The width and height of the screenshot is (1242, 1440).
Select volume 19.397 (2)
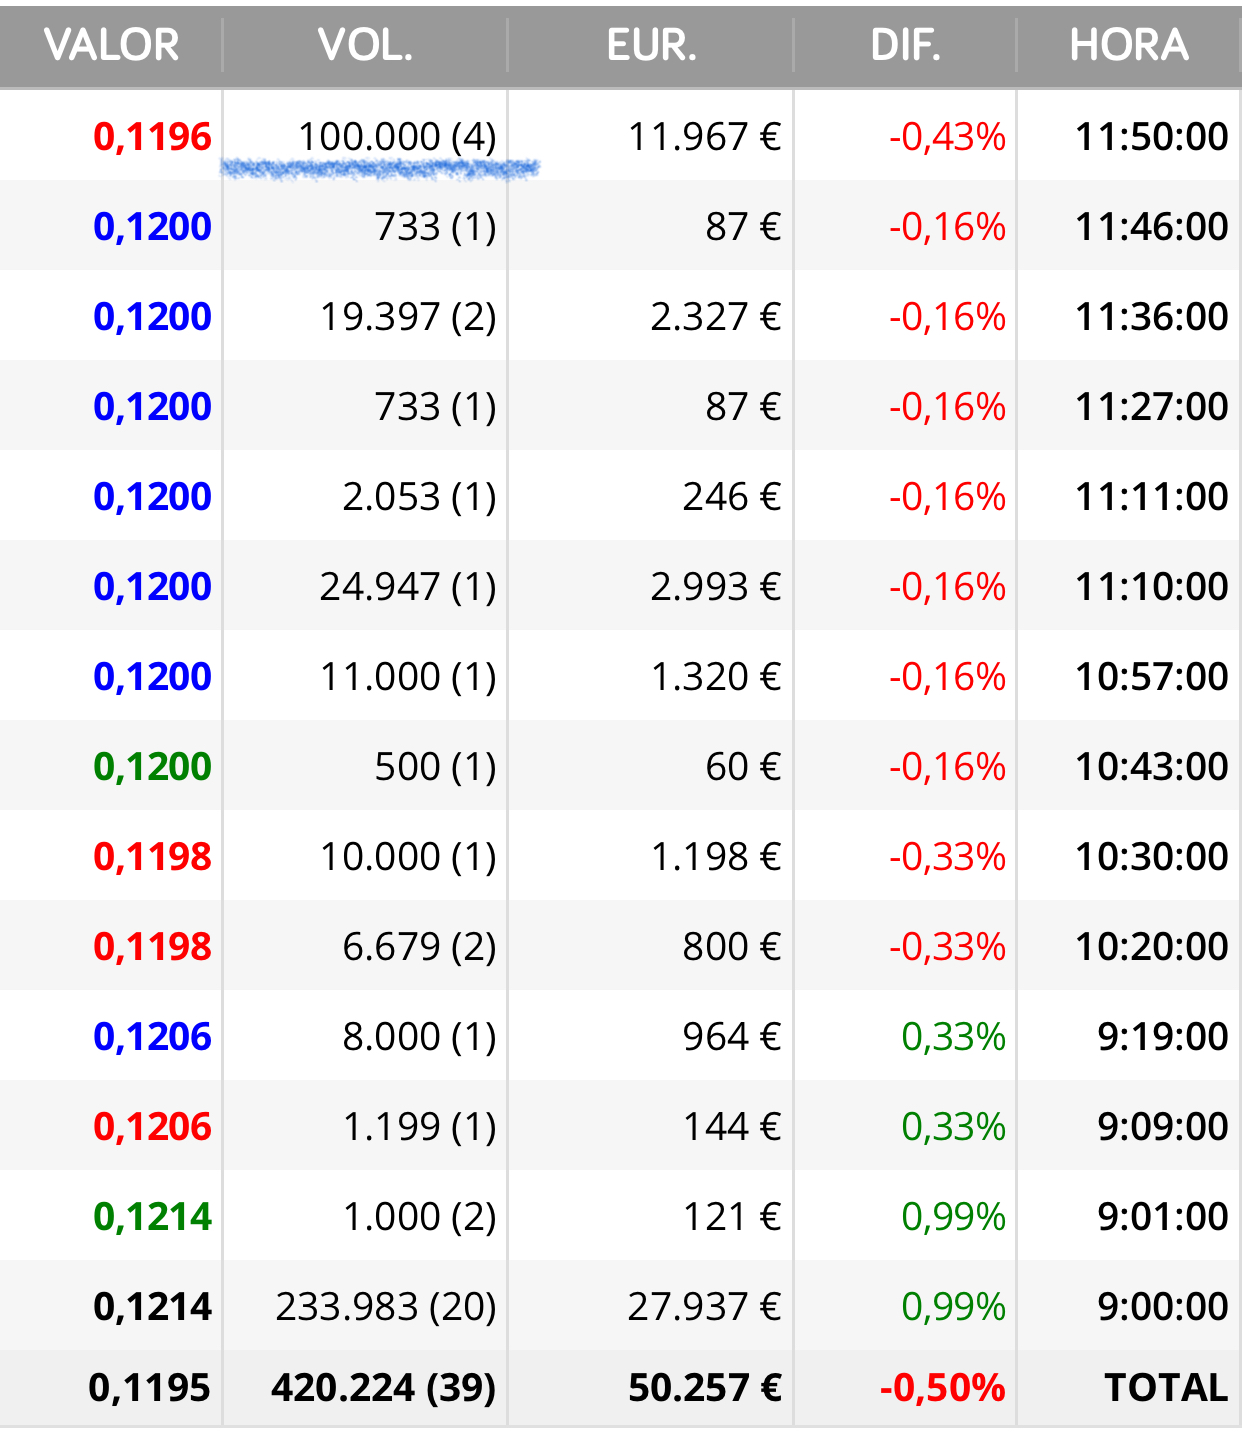click(x=408, y=317)
